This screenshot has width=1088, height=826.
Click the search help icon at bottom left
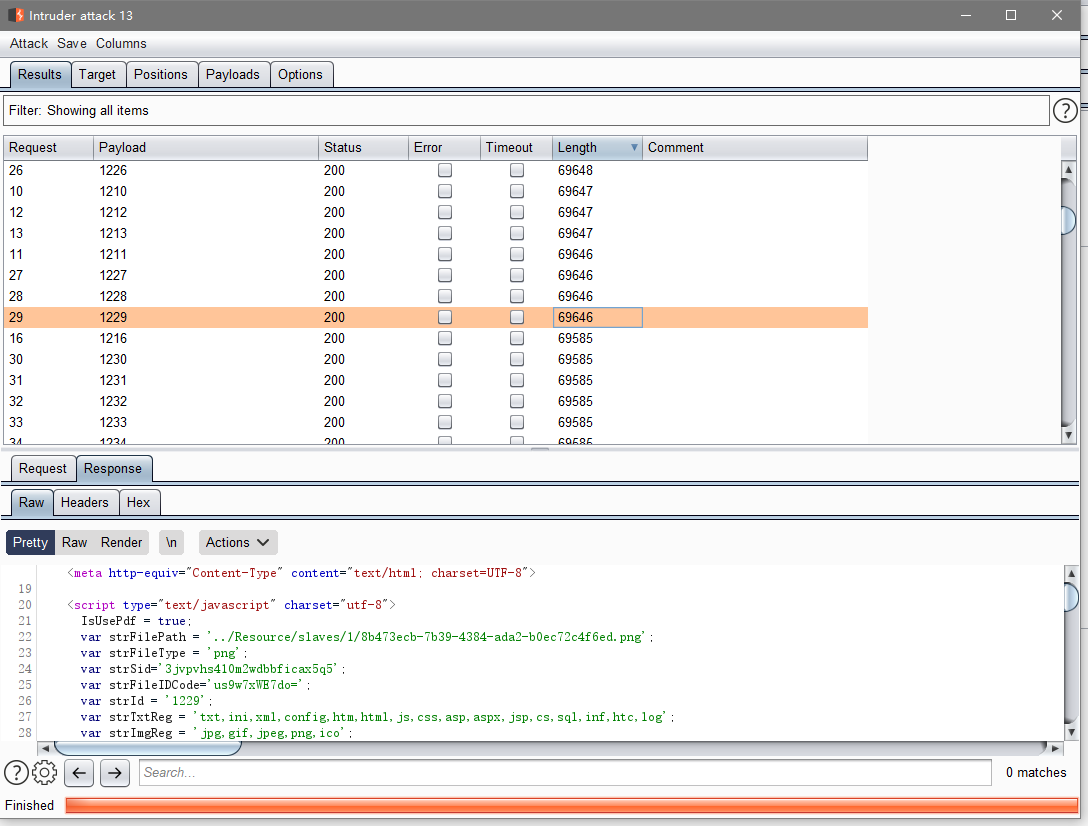(x=16, y=772)
